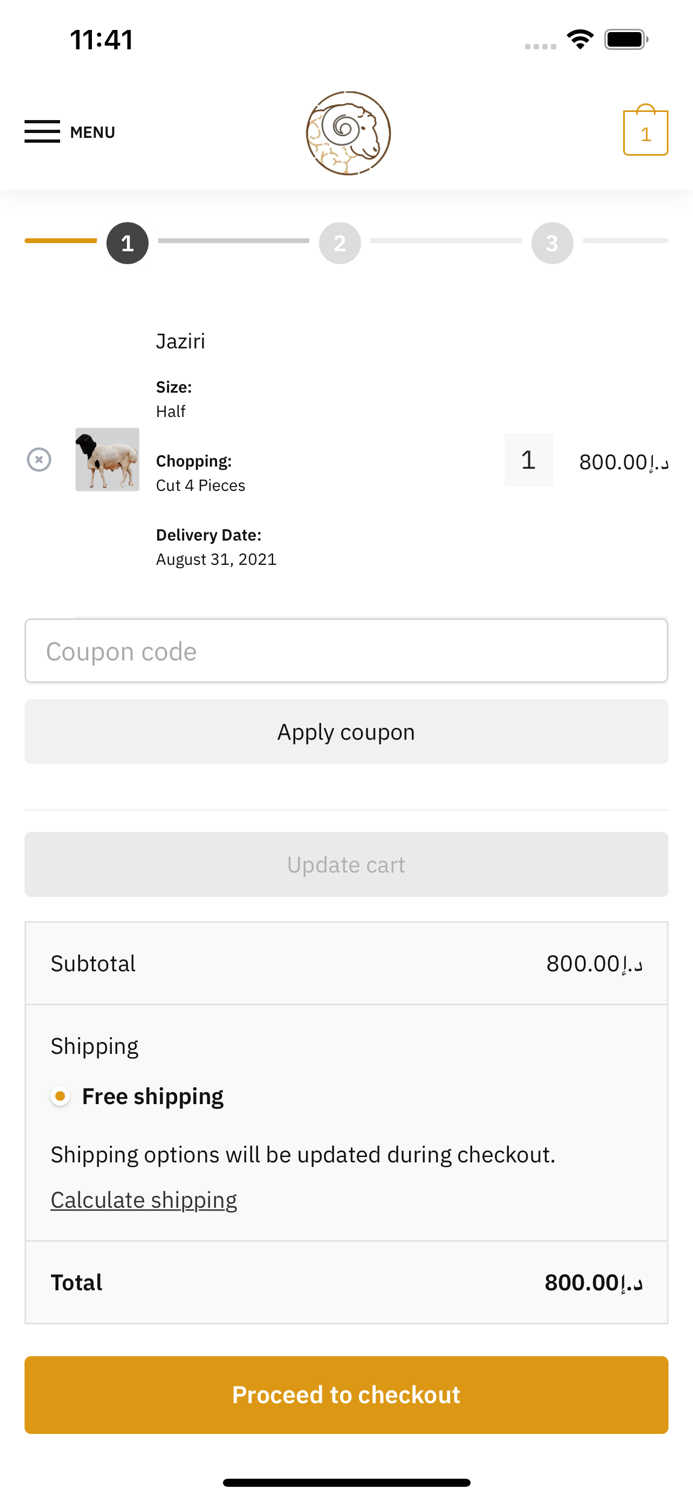Go to checkout step 1 circle

point(127,243)
